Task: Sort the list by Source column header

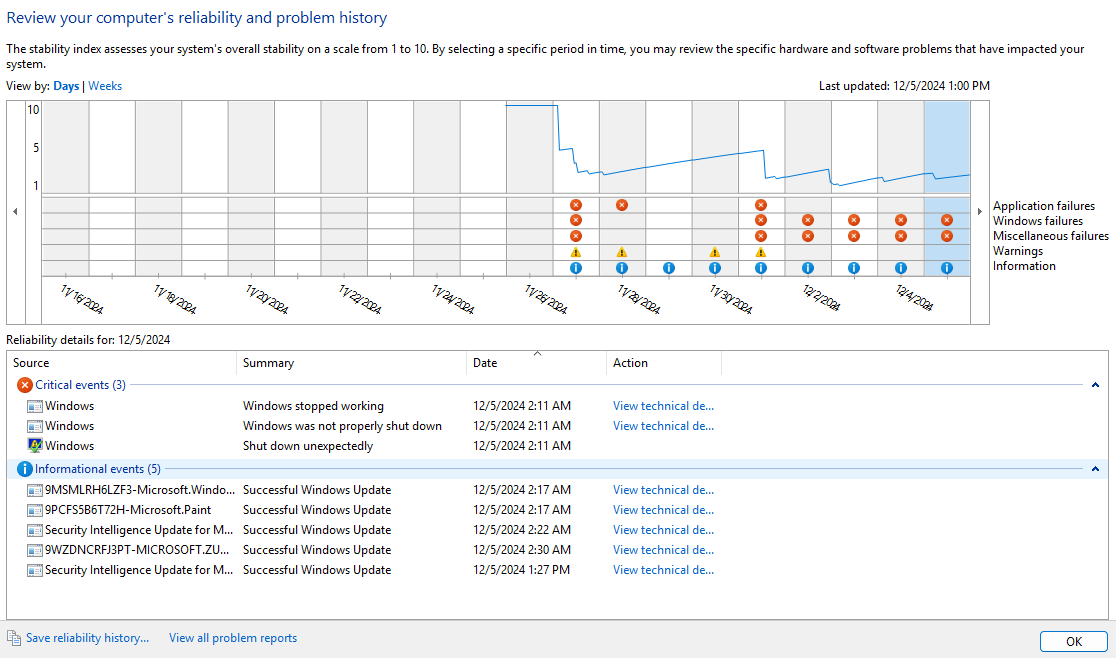Action: (x=122, y=363)
